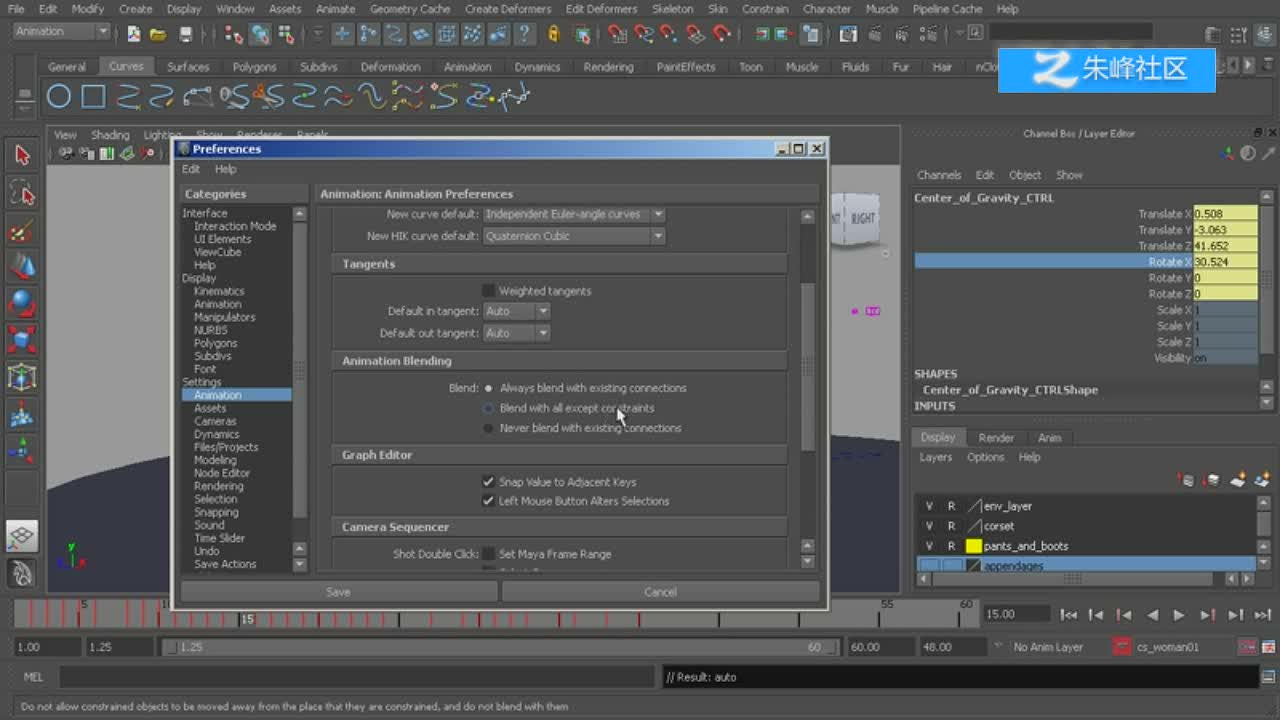Screen dimensions: 1280x720
Task: Activate the Lasso select tool
Action: click(21, 192)
